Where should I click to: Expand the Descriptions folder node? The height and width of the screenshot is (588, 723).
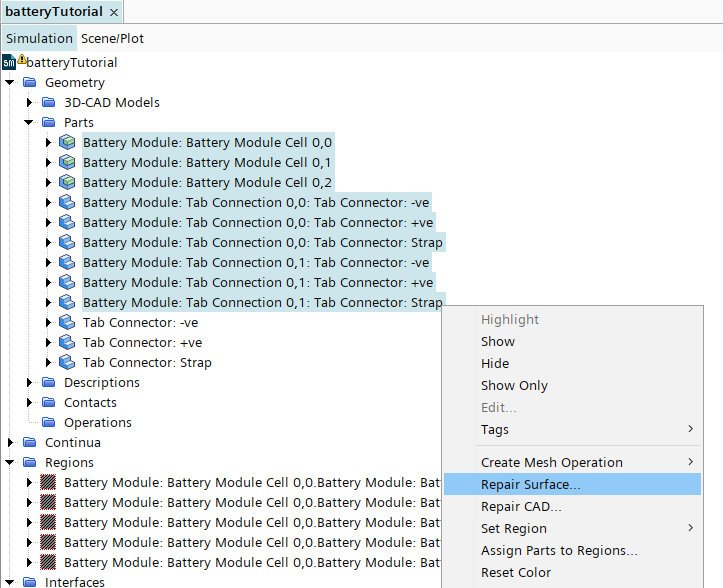click(30, 382)
